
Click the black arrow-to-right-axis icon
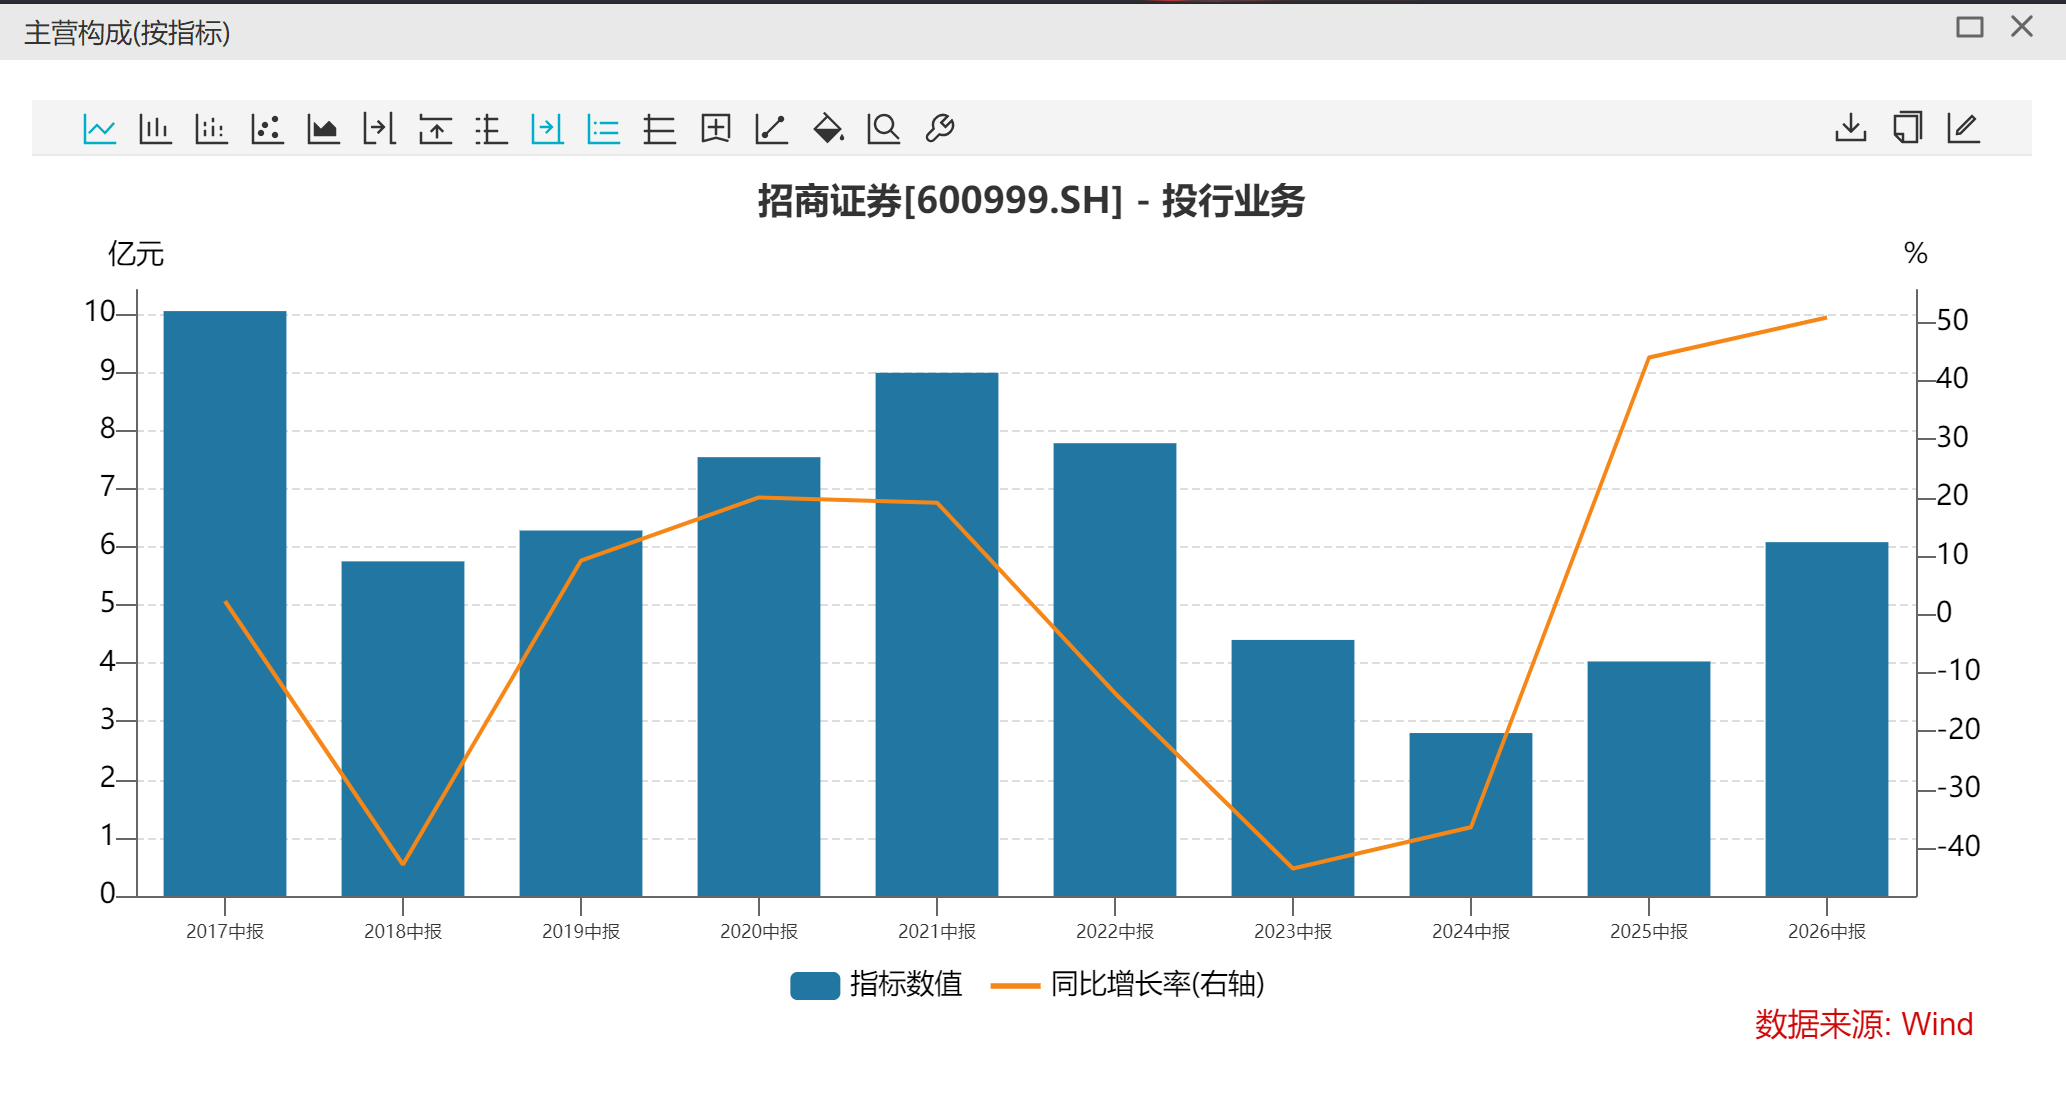[379, 129]
